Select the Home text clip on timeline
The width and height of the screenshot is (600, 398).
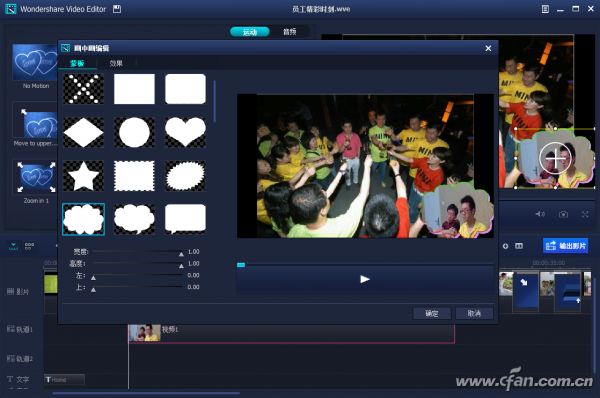64,380
